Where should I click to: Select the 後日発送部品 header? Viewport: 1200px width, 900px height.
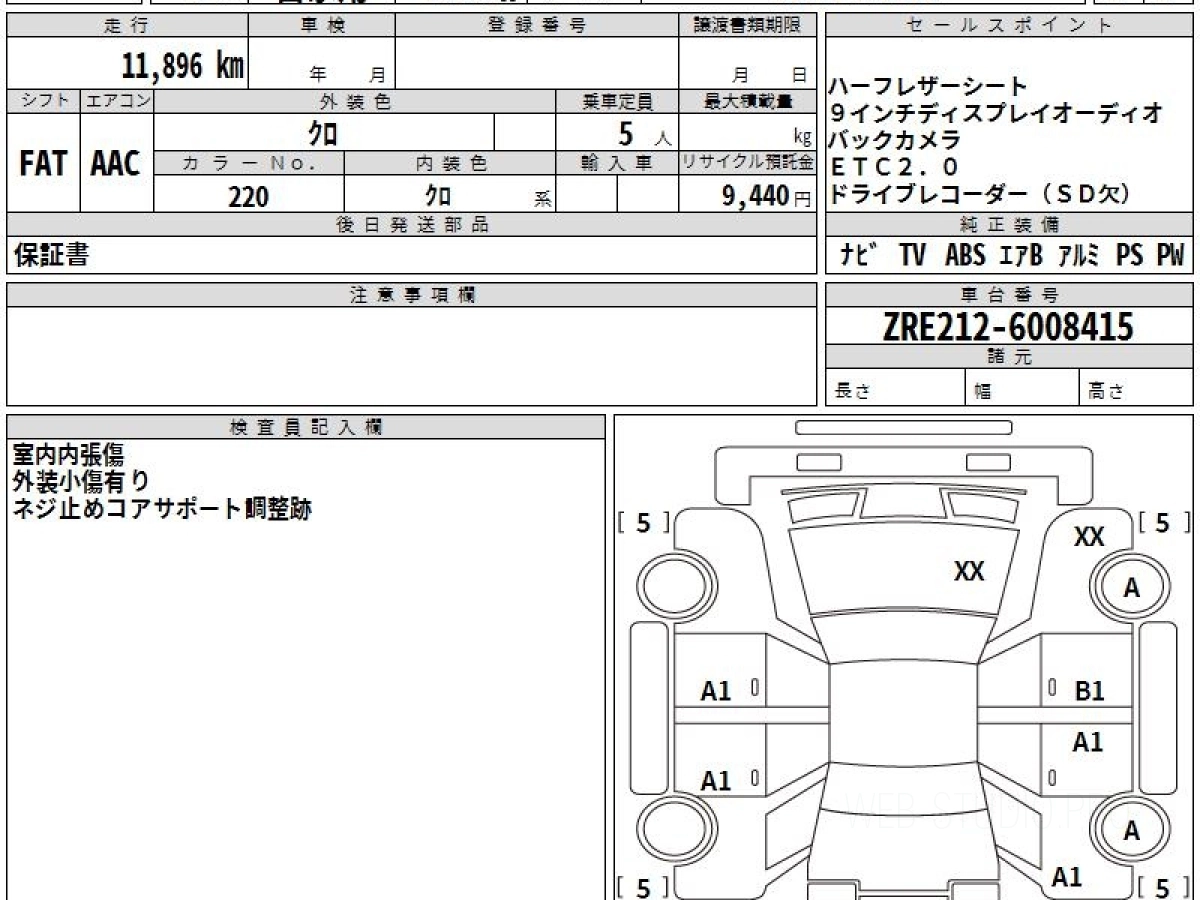412,225
